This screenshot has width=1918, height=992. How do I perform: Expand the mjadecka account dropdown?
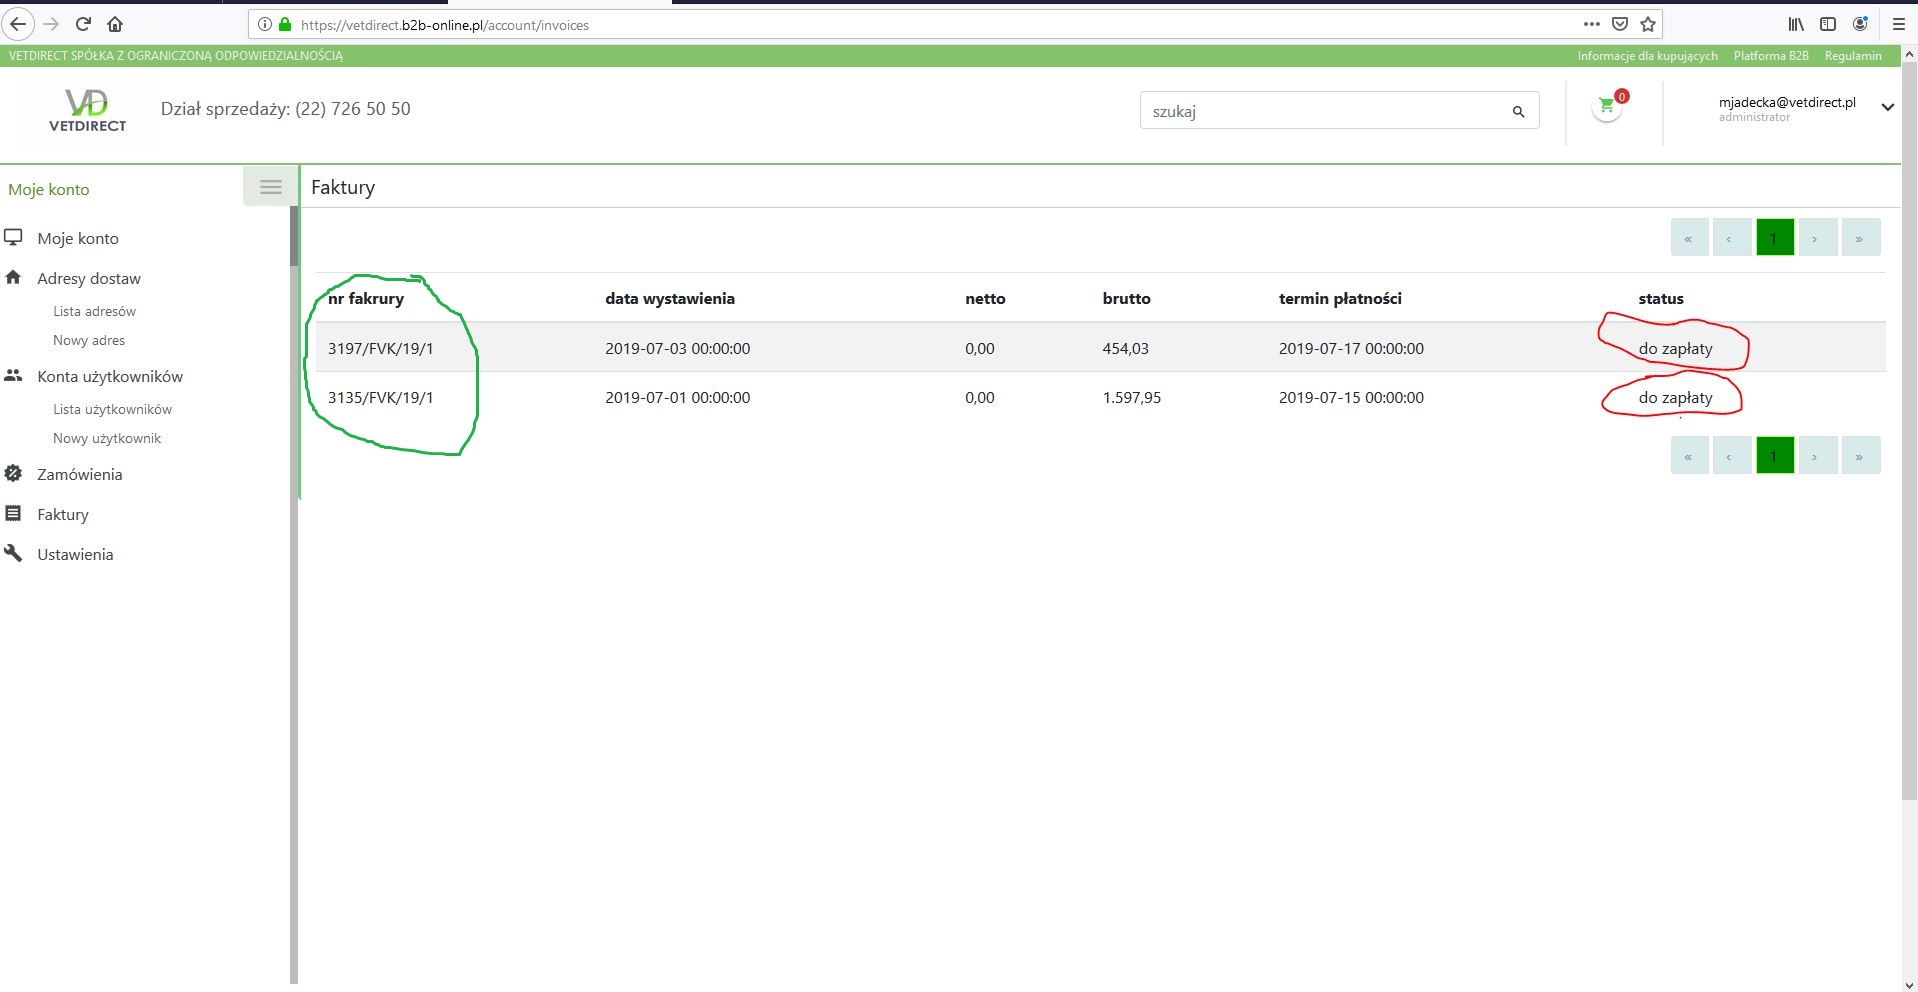click(1887, 108)
